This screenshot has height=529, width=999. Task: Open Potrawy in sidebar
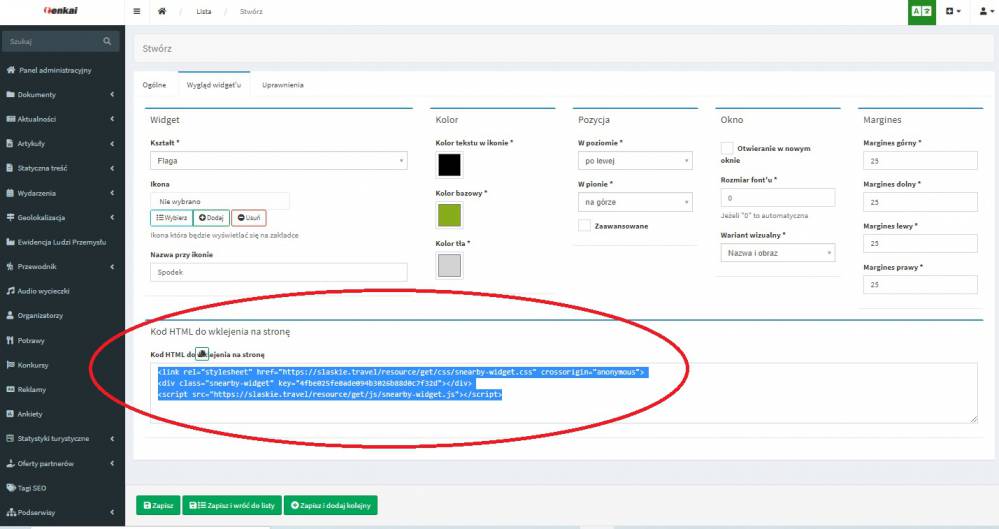pyautogui.click(x=33, y=339)
